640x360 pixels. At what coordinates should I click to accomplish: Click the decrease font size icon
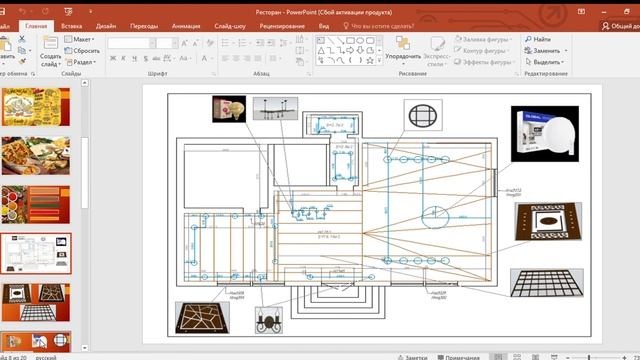point(196,43)
